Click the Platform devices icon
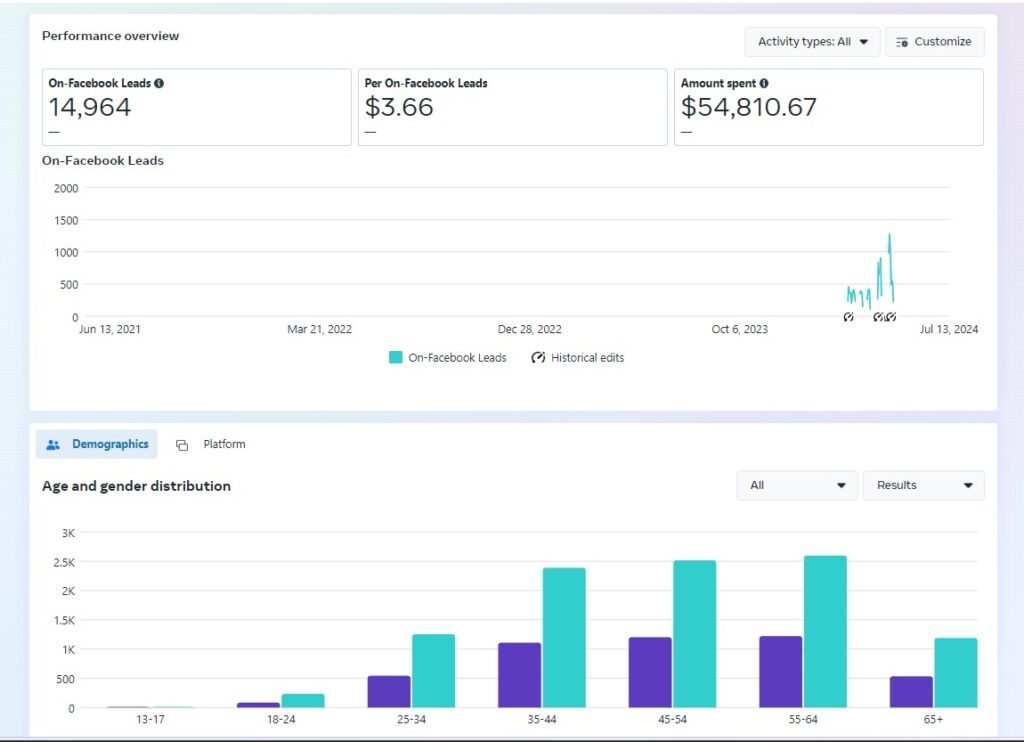Viewport: 1024px width, 742px height. click(x=182, y=445)
